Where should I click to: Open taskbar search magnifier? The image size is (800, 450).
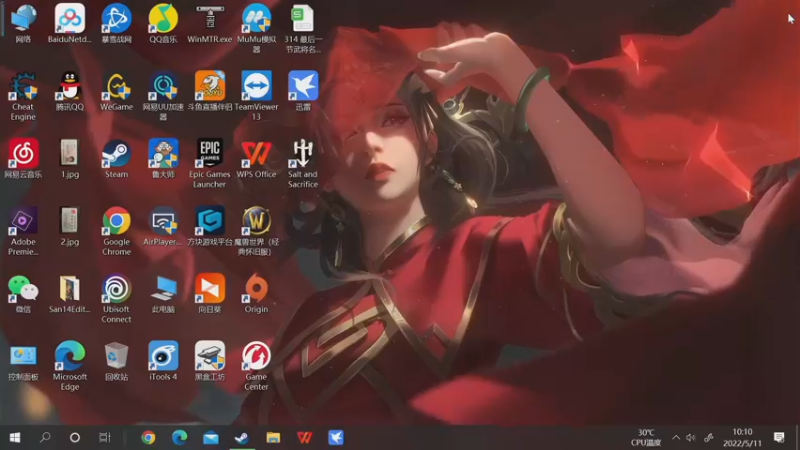pos(45,438)
